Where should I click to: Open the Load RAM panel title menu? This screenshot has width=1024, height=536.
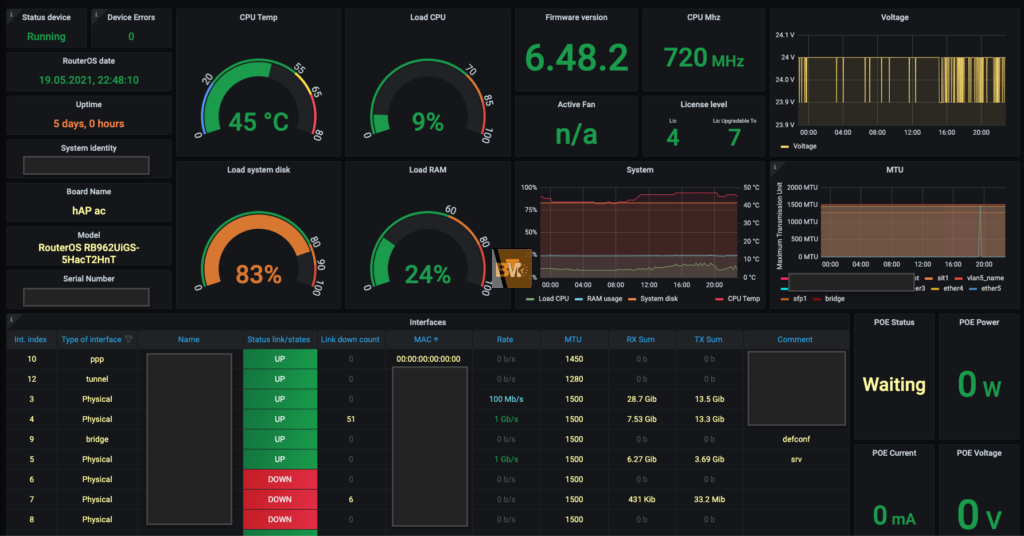tap(427, 170)
